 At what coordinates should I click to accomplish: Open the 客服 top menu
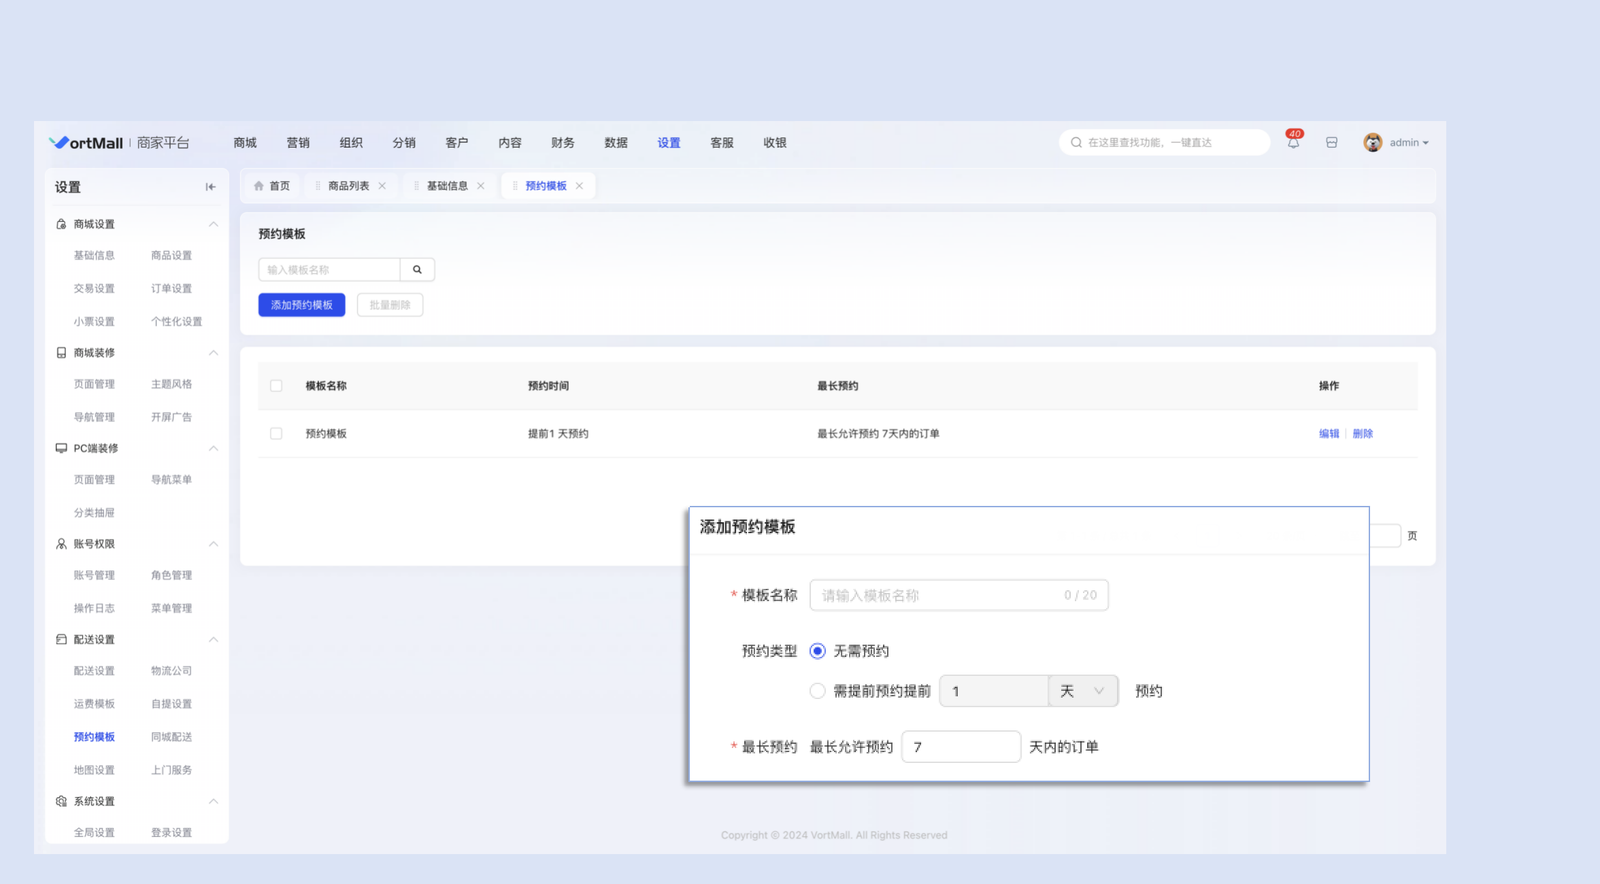[722, 143]
